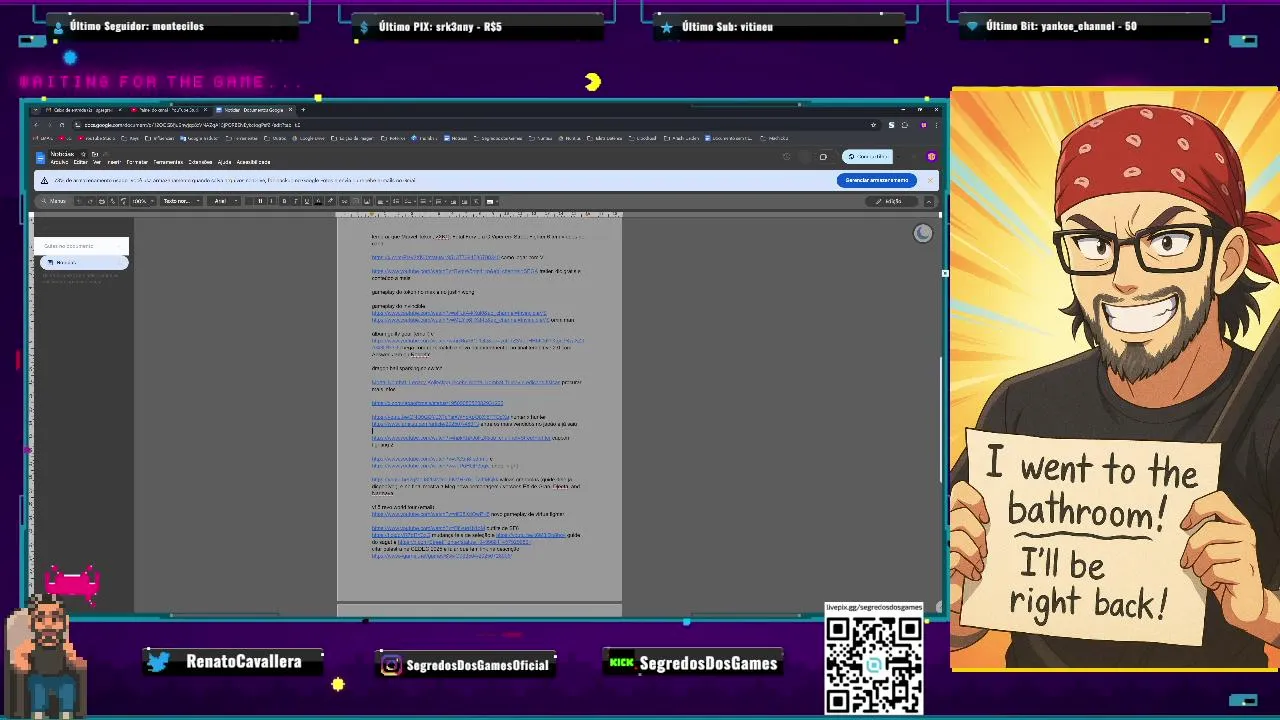The width and height of the screenshot is (1280, 720).
Task: Increase font size with plus
Action: click(x=271, y=201)
